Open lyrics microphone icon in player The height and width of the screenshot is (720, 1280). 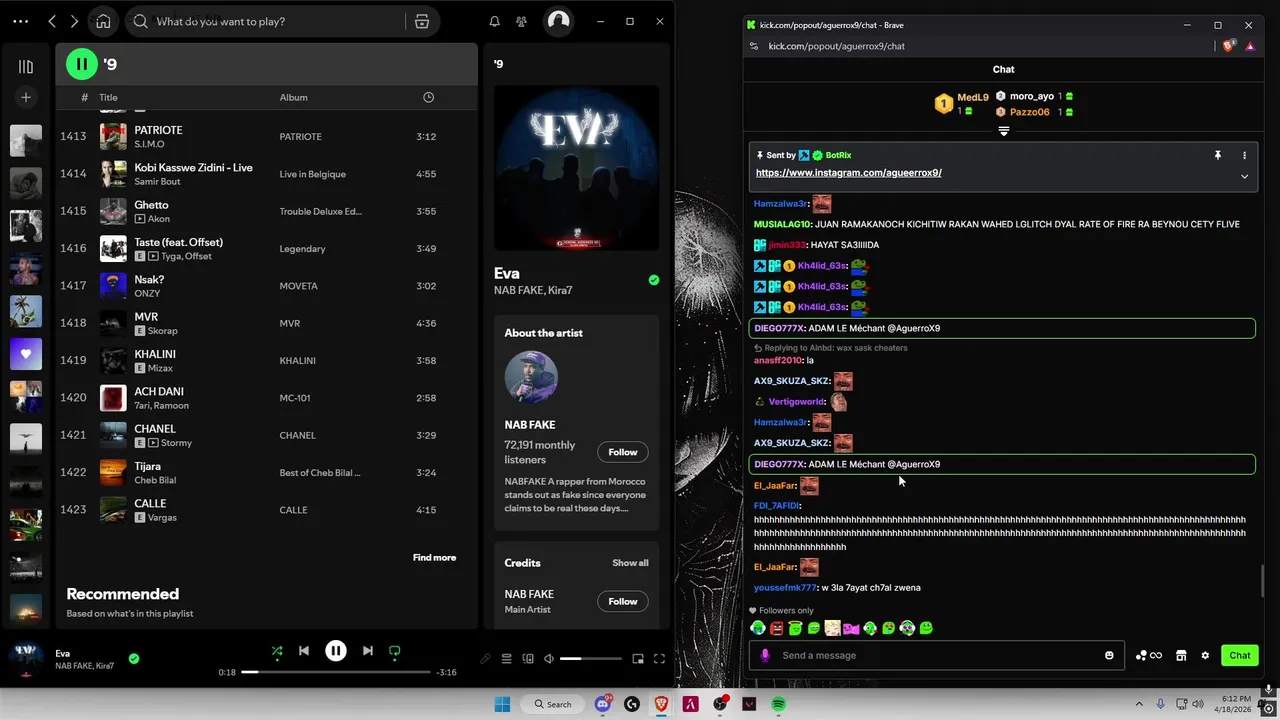pyautogui.click(x=485, y=659)
